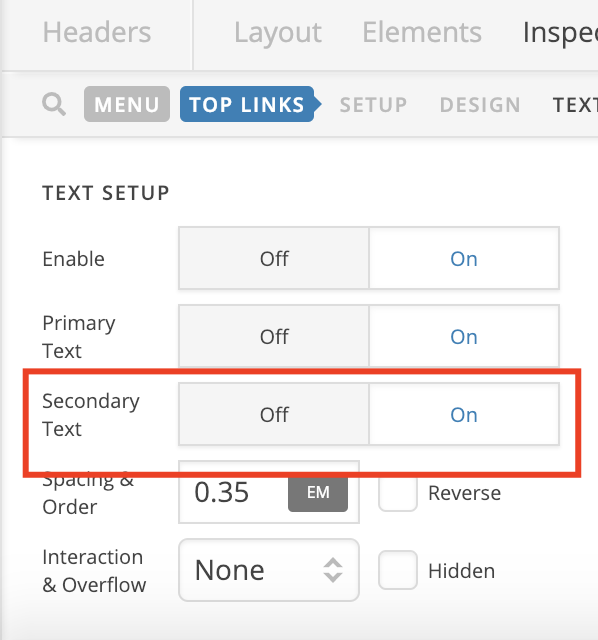This screenshot has height=640, width=598.
Task: Open the Headers tab
Action: [x=97, y=32]
